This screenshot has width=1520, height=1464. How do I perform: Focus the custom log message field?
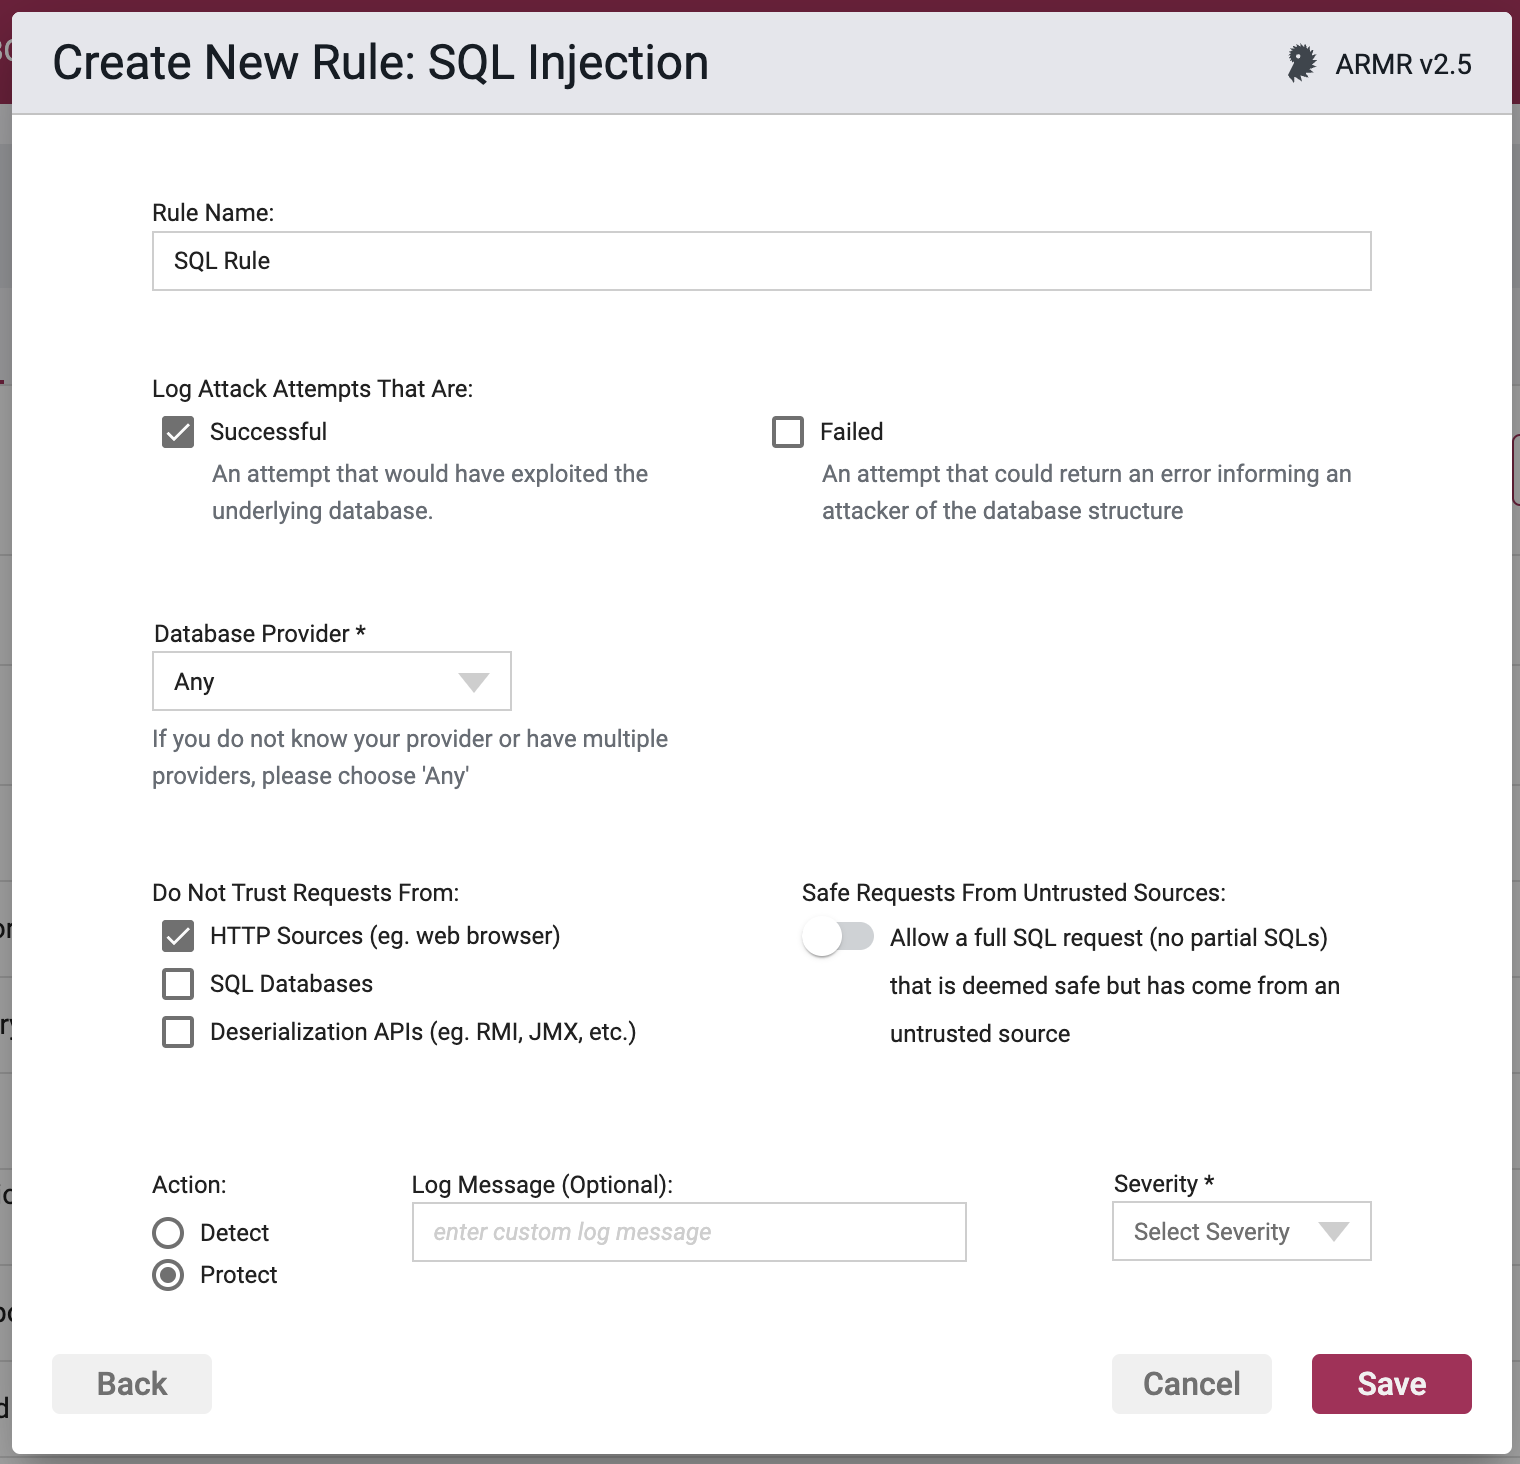(689, 1232)
